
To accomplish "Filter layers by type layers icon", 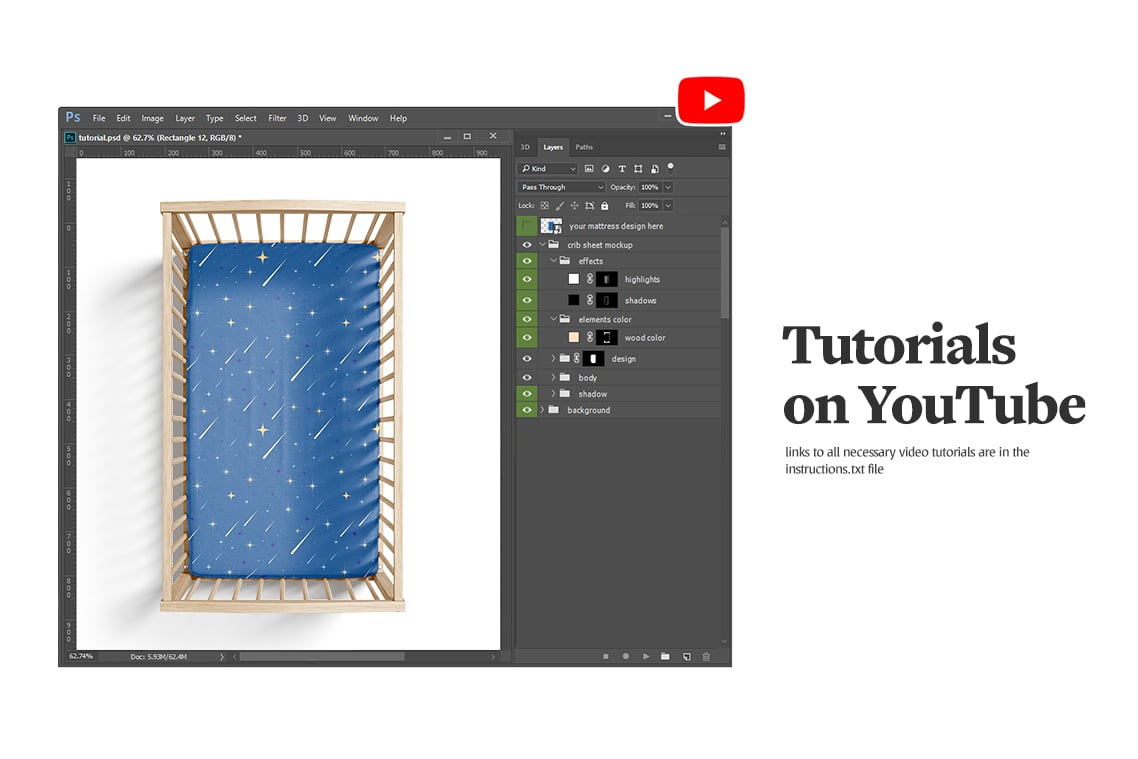I will [x=622, y=168].
